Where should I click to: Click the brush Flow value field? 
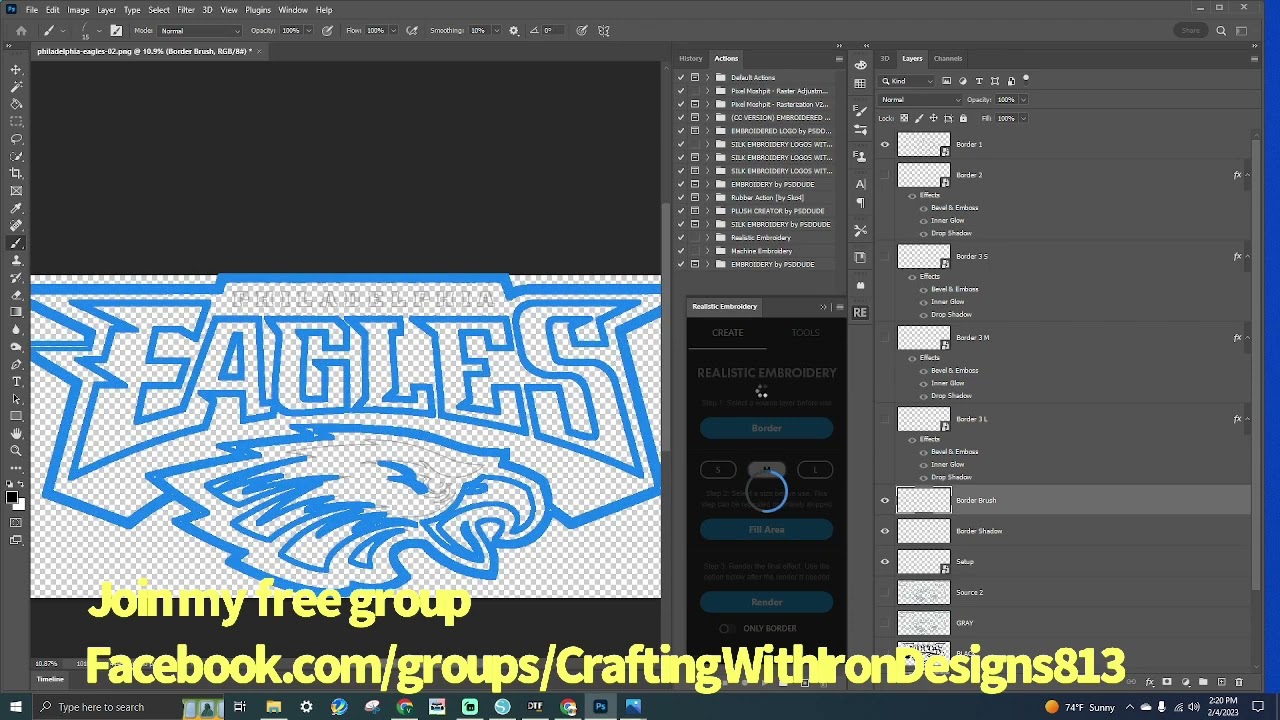[376, 31]
